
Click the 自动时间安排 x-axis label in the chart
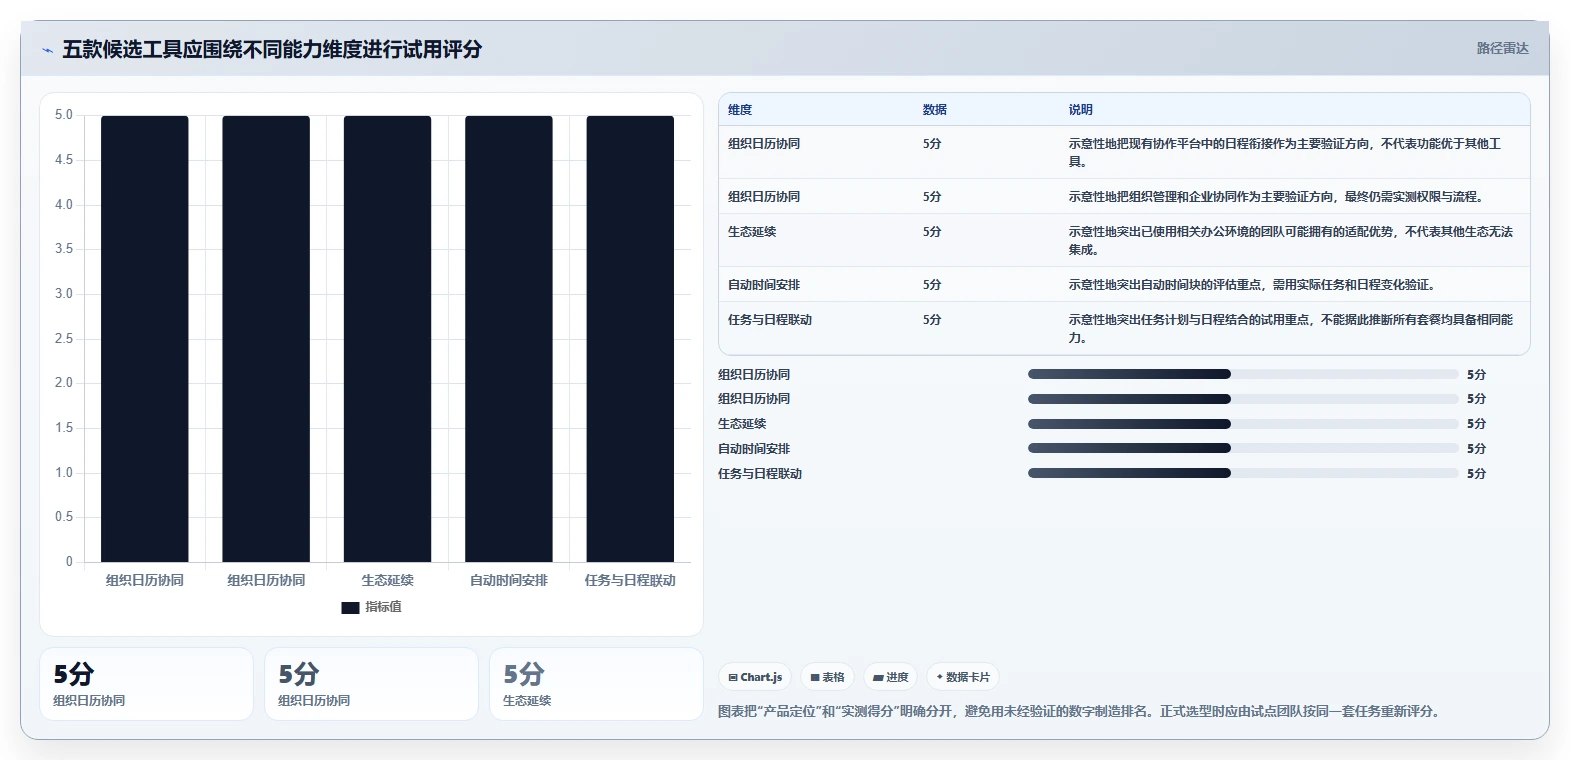coord(509,580)
